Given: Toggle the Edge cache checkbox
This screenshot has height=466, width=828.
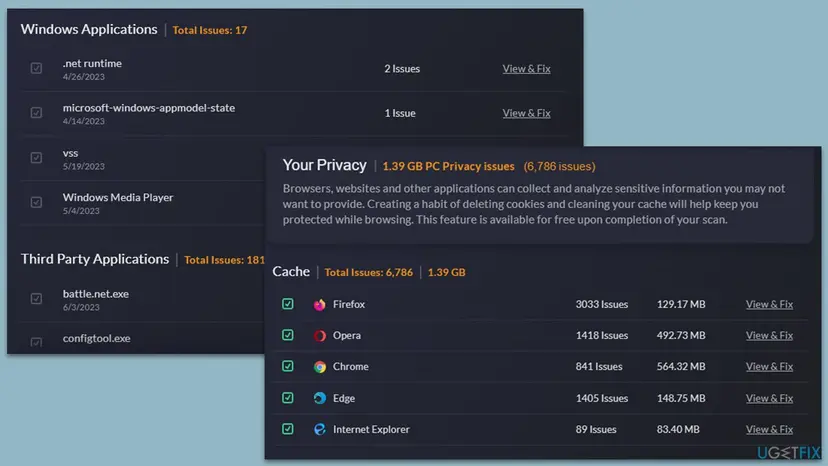Looking at the screenshot, I should [287, 397].
